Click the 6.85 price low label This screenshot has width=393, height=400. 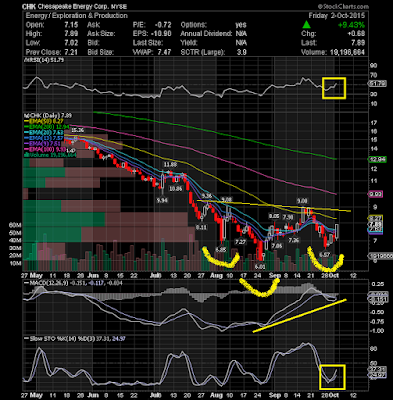[221, 249]
